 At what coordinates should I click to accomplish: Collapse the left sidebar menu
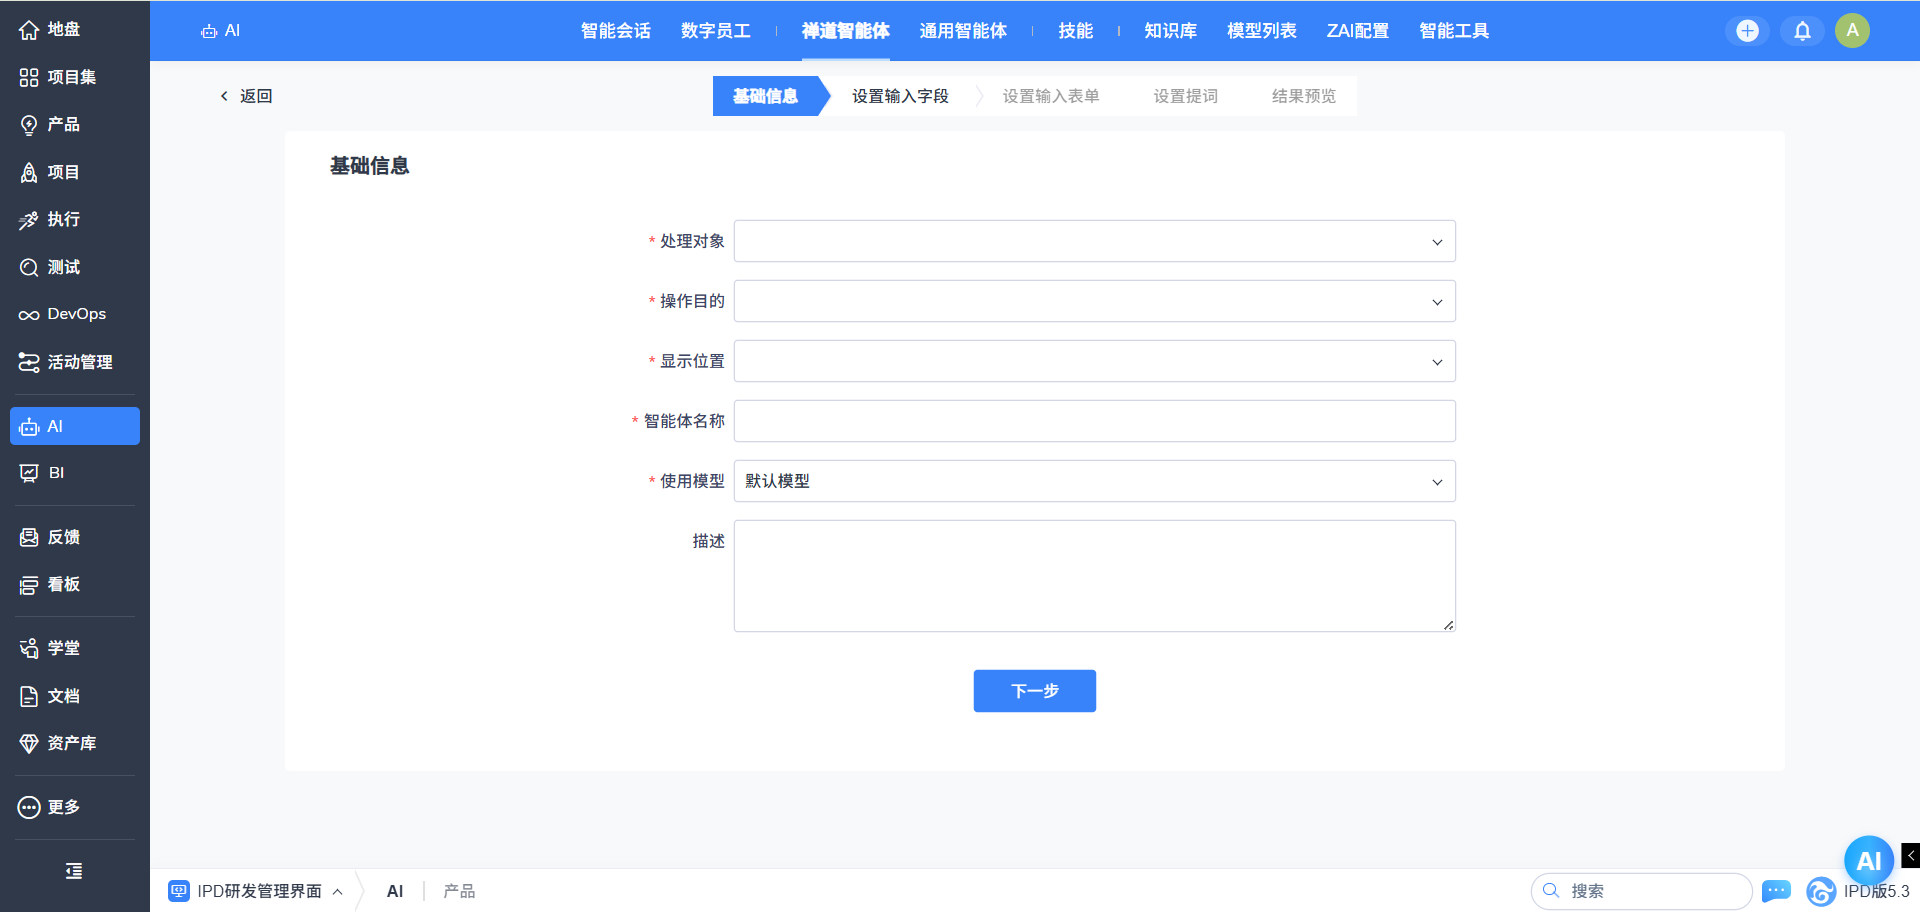click(74, 871)
